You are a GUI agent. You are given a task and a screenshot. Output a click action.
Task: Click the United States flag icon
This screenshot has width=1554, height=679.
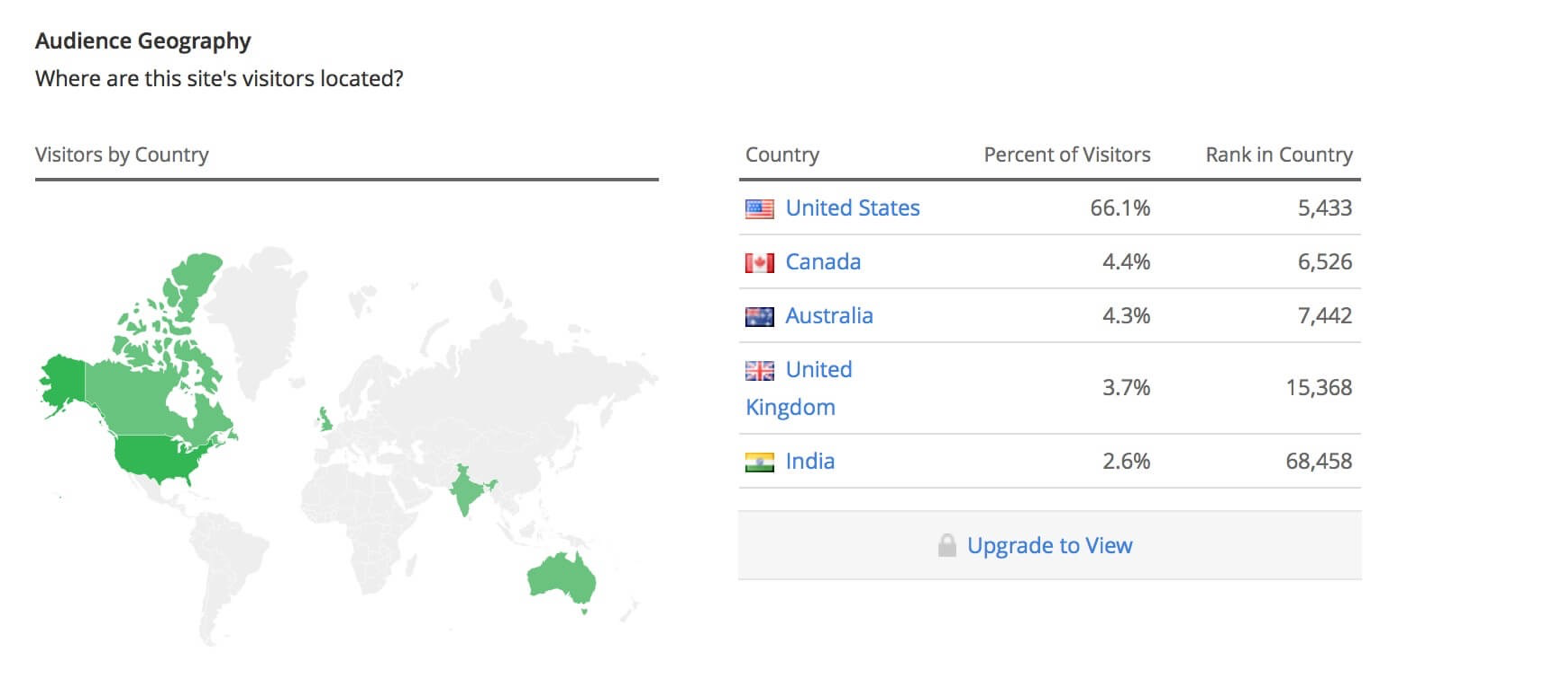pyautogui.click(x=760, y=209)
